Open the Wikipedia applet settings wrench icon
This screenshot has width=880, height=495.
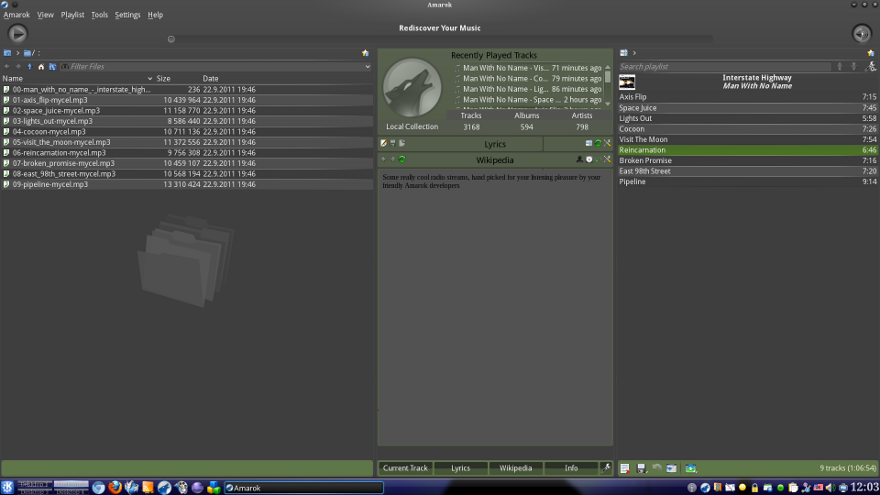point(607,160)
